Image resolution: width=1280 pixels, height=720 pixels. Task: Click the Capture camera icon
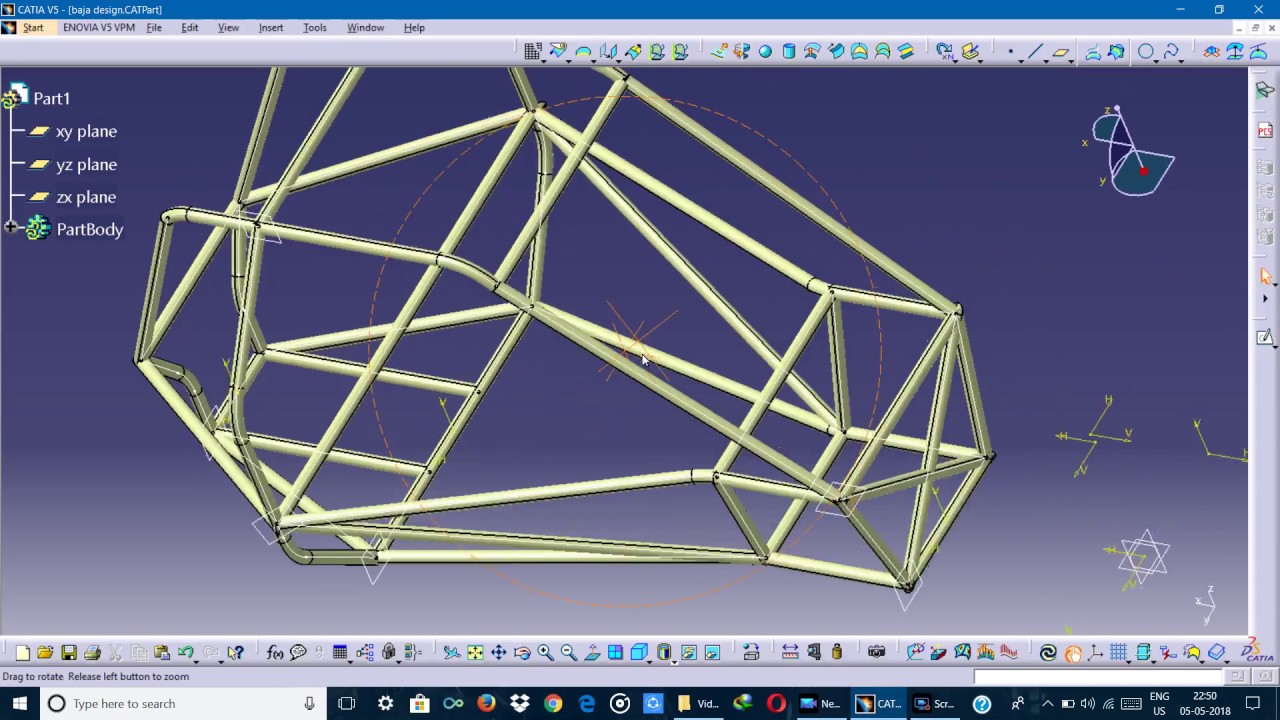pyautogui.click(x=876, y=653)
